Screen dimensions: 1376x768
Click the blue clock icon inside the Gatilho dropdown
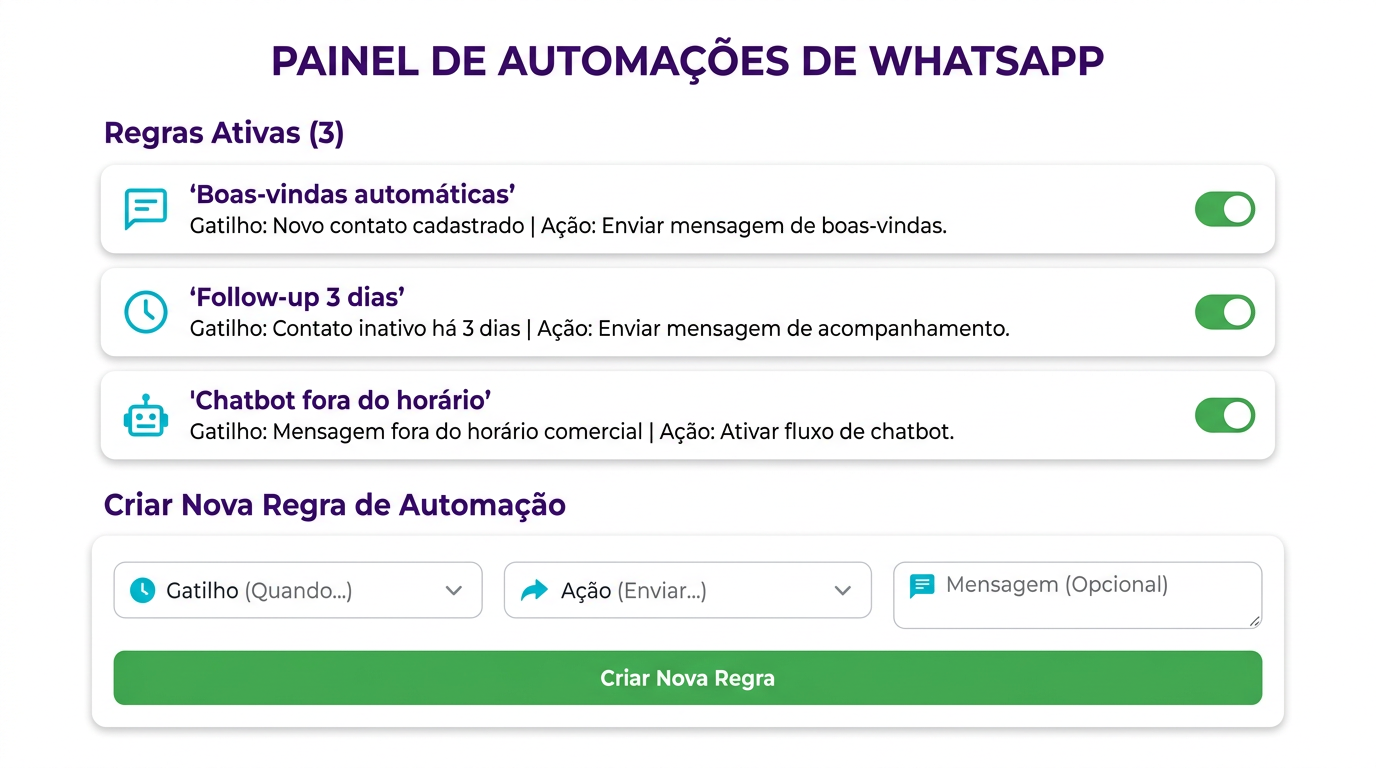141,590
